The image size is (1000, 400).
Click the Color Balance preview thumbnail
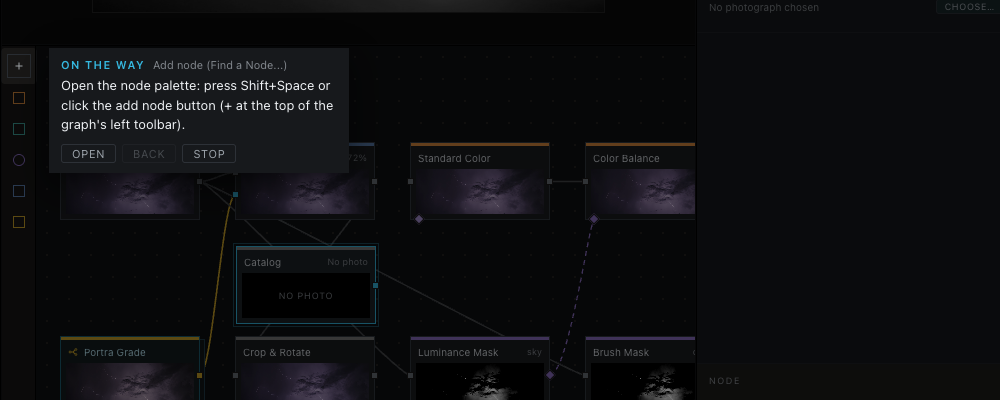pos(643,191)
